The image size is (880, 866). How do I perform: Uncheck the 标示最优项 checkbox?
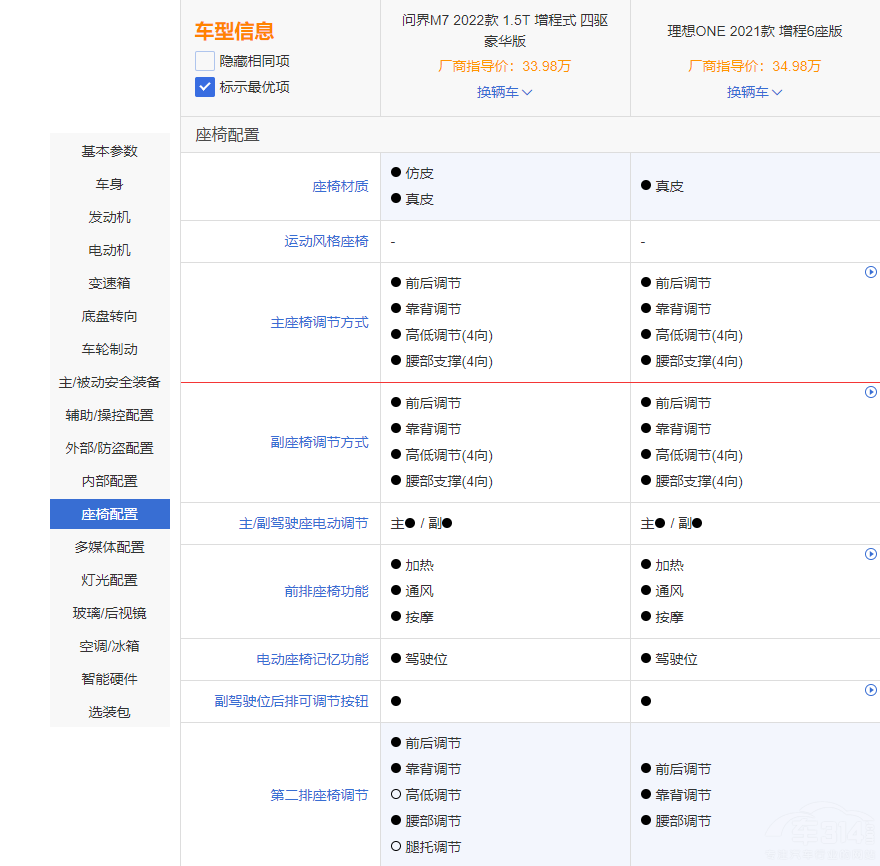pos(205,87)
